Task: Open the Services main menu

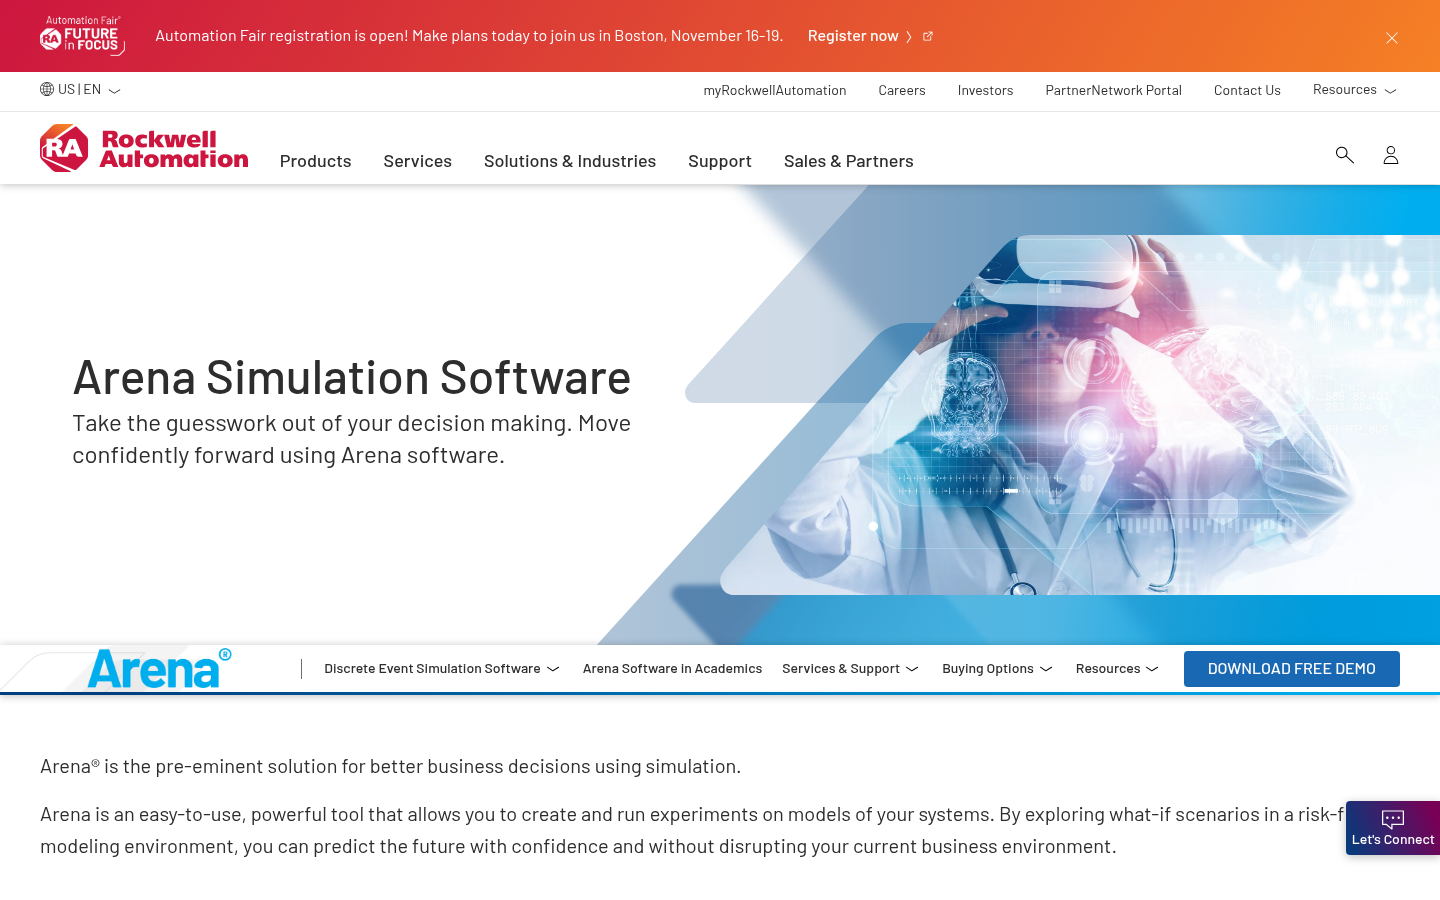Action: click(418, 161)
